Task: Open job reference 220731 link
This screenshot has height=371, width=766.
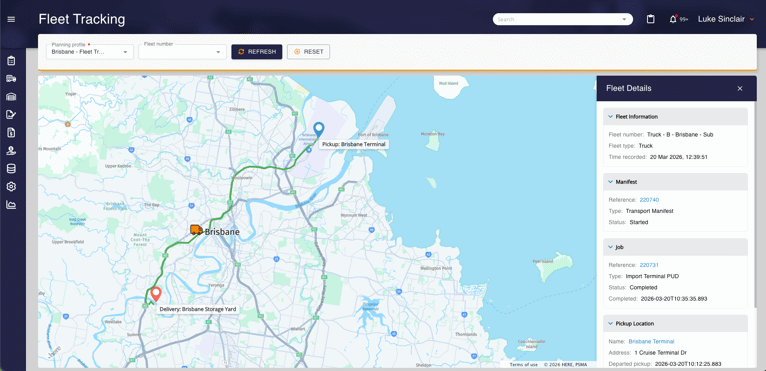Action: pyautogui.click(x=649, y=265)
